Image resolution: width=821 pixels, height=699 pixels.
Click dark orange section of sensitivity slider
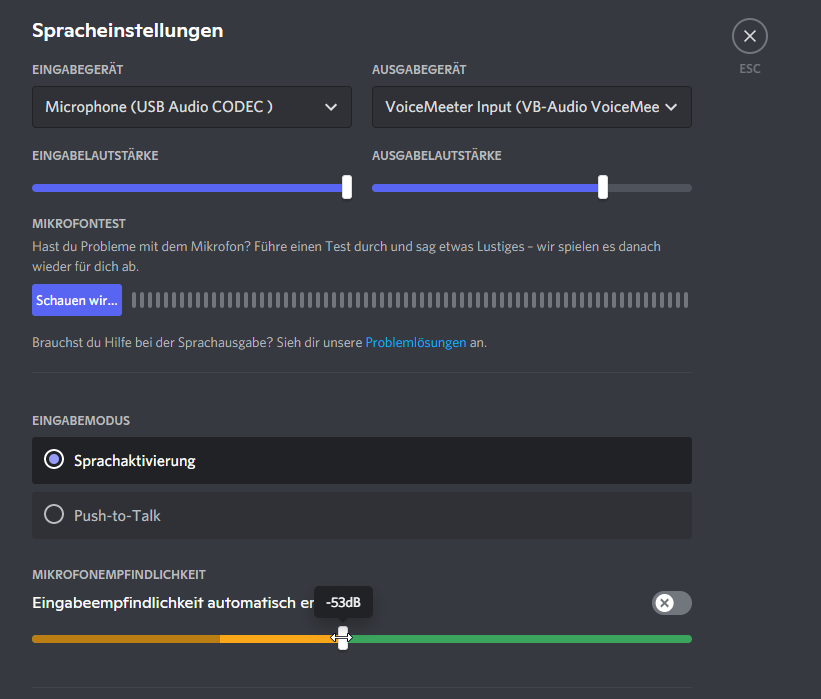(125, 639)
